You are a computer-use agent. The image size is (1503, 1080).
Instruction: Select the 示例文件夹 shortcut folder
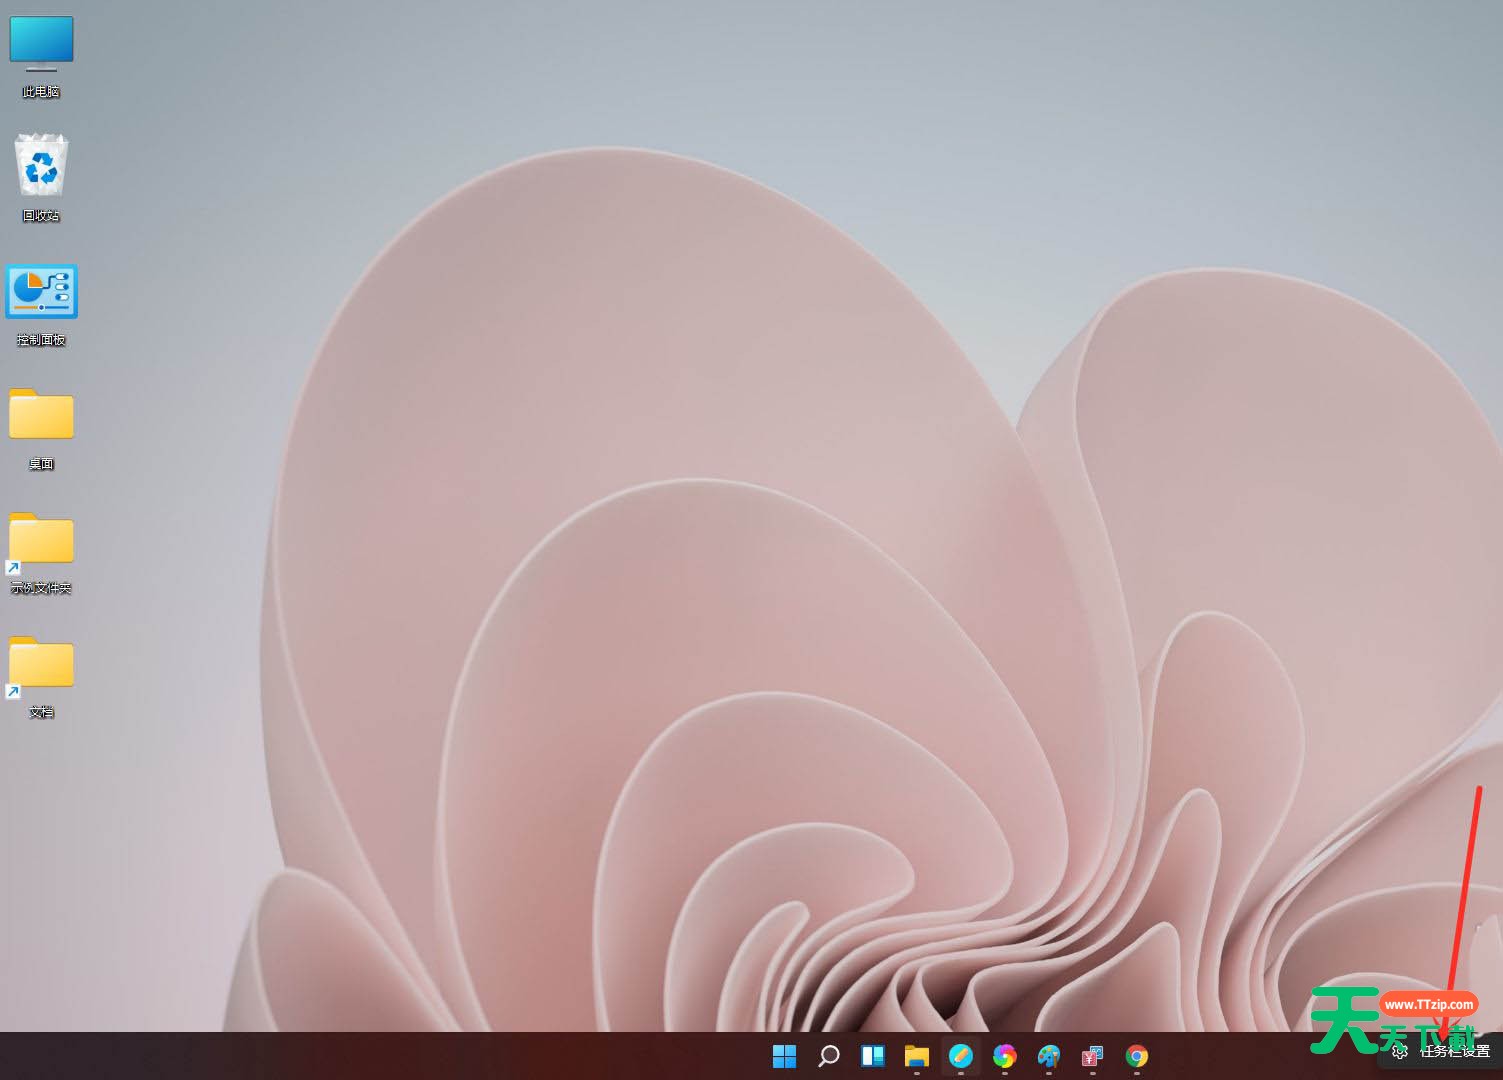coord(41,540)
